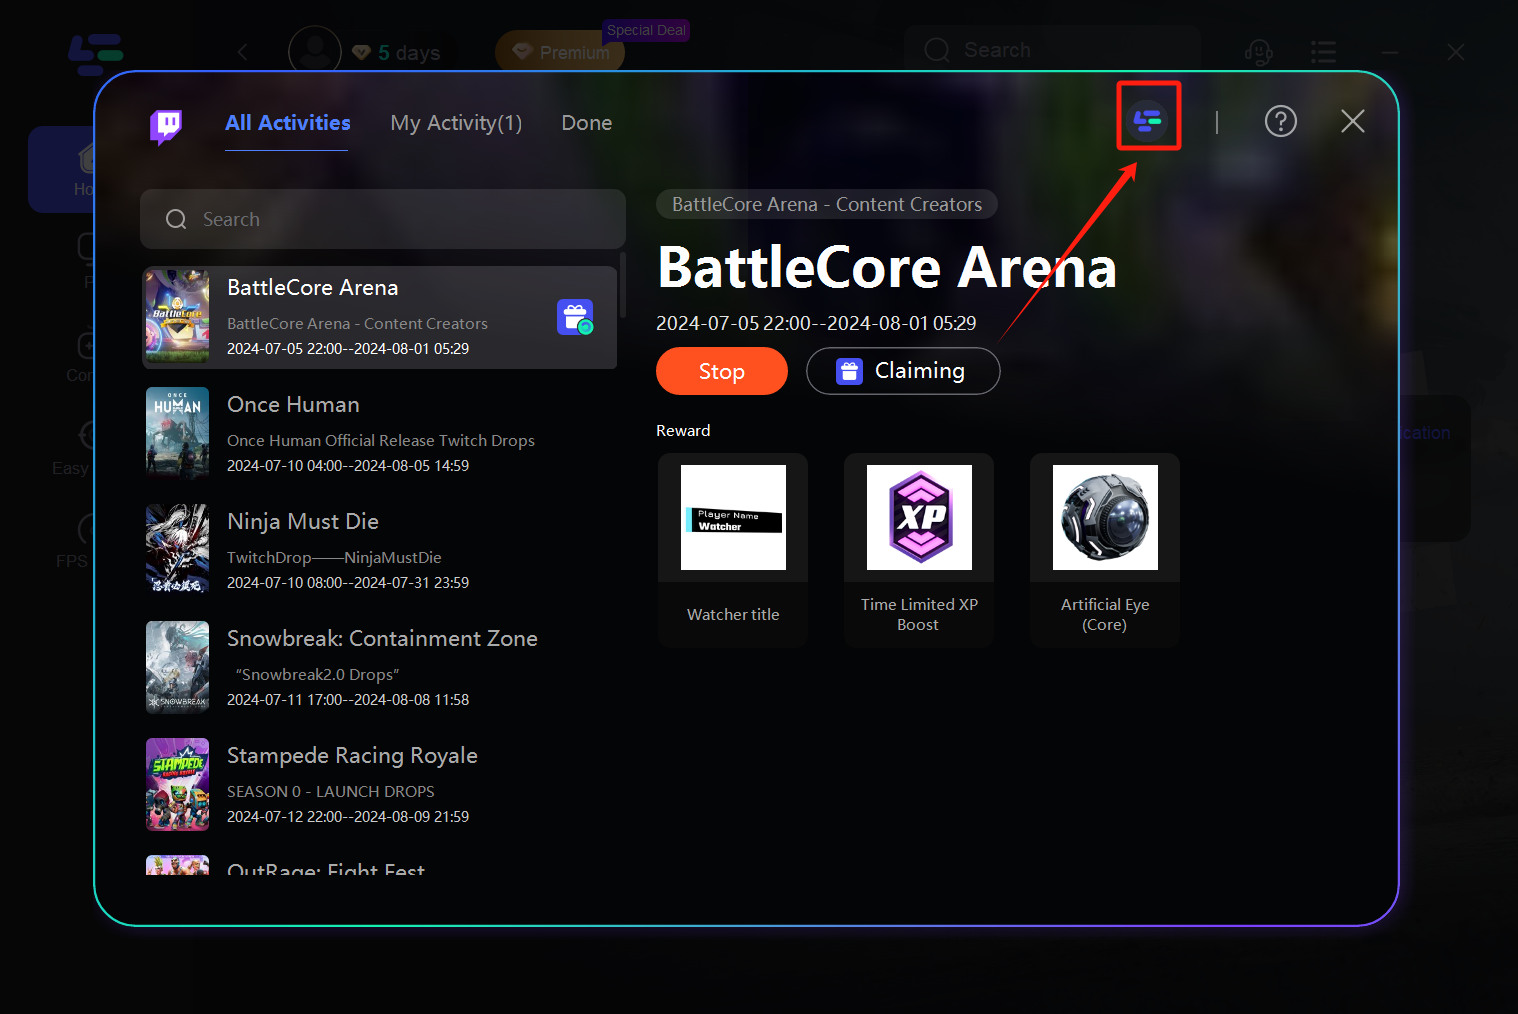Viewport: 1518px width, 1014px height.
Task: Open the list menu icon in main window
Action: coord(1323,52)
